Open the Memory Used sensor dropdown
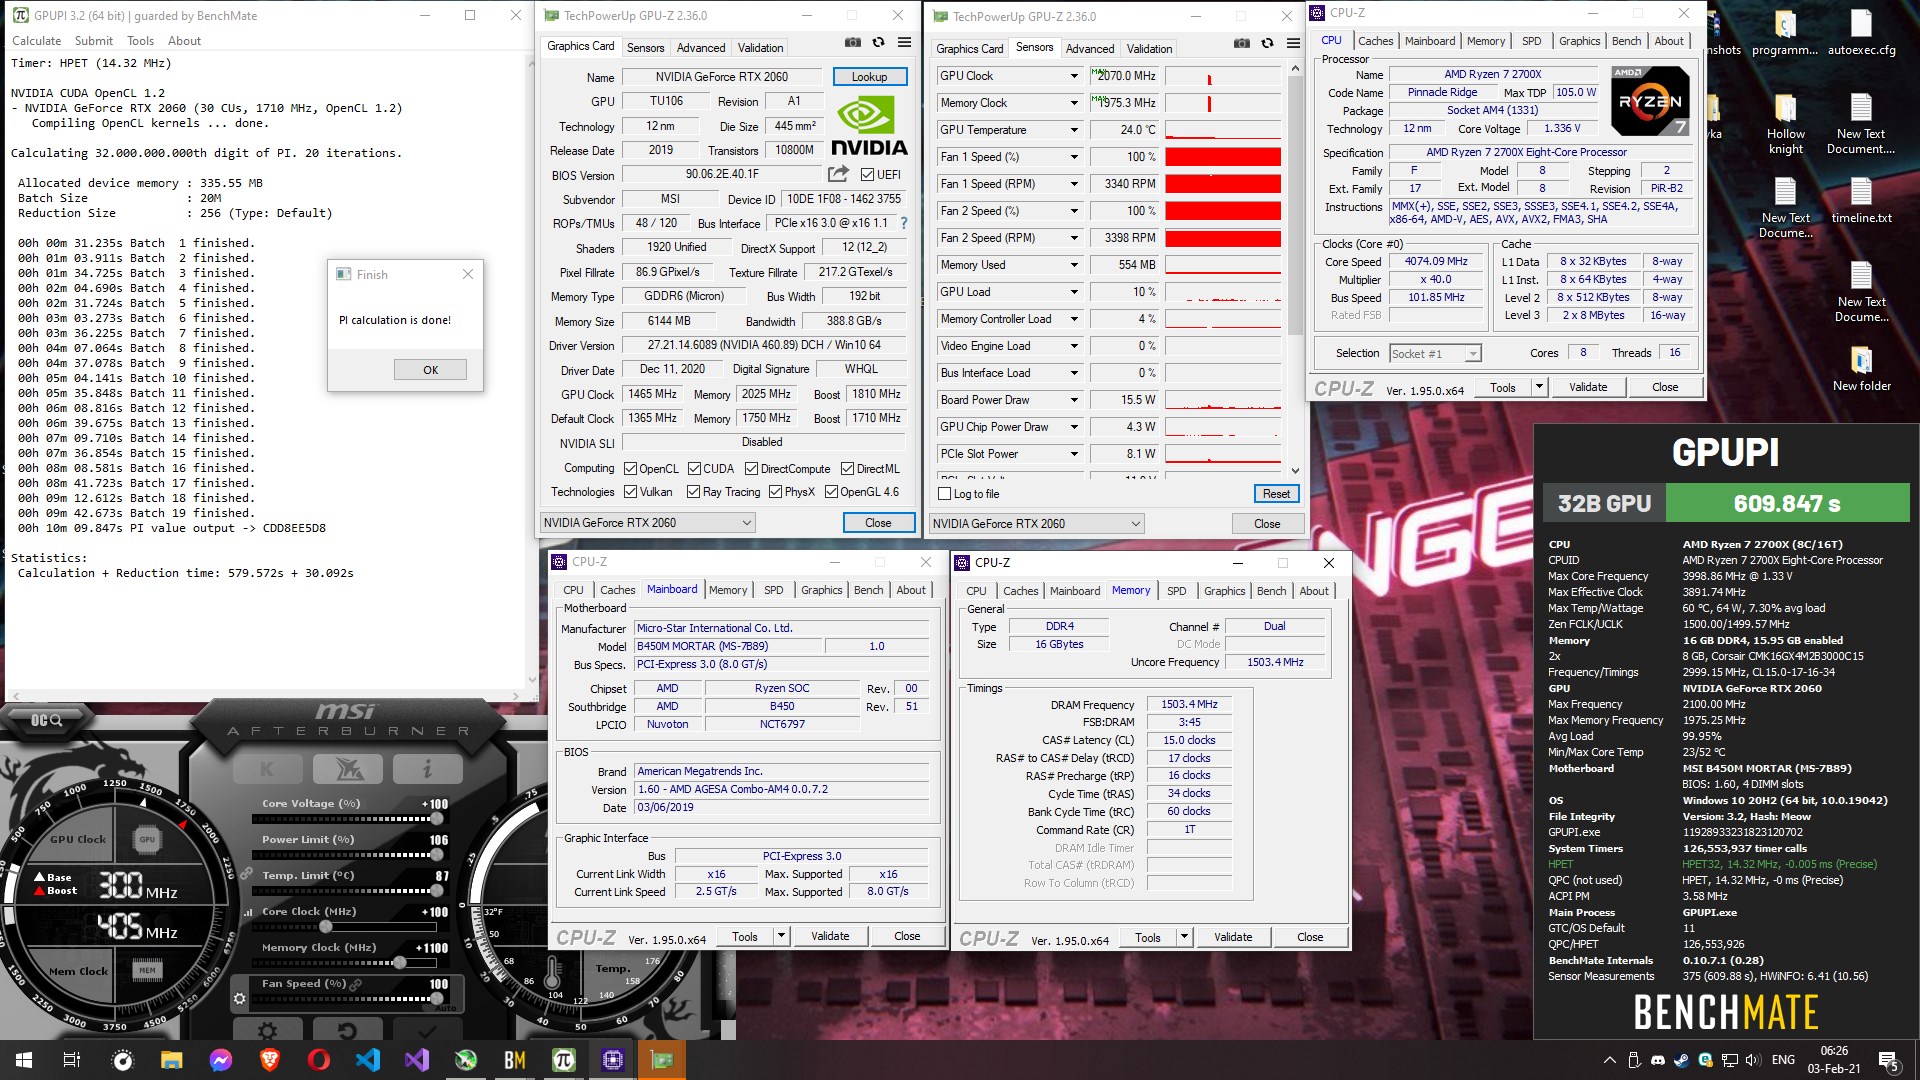The image size is (1920, 1080). coord(1075,265)
